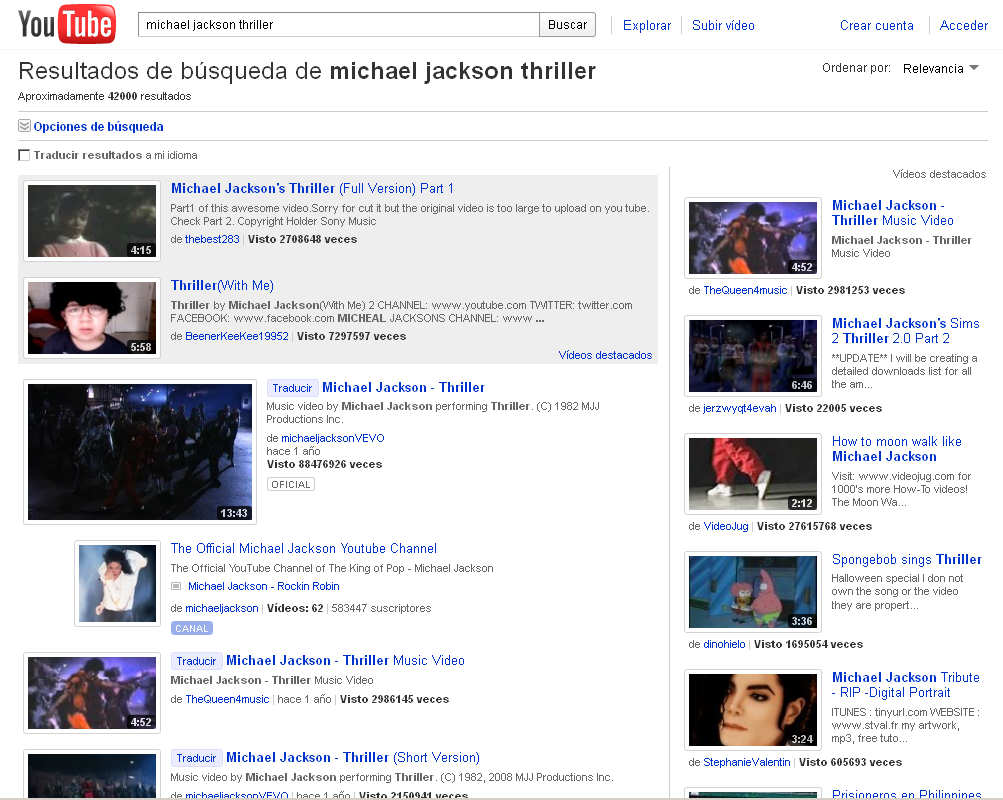Visit the thebest283 uploader channel link
Screen dimensions: 1003x800
click(212, 240)
